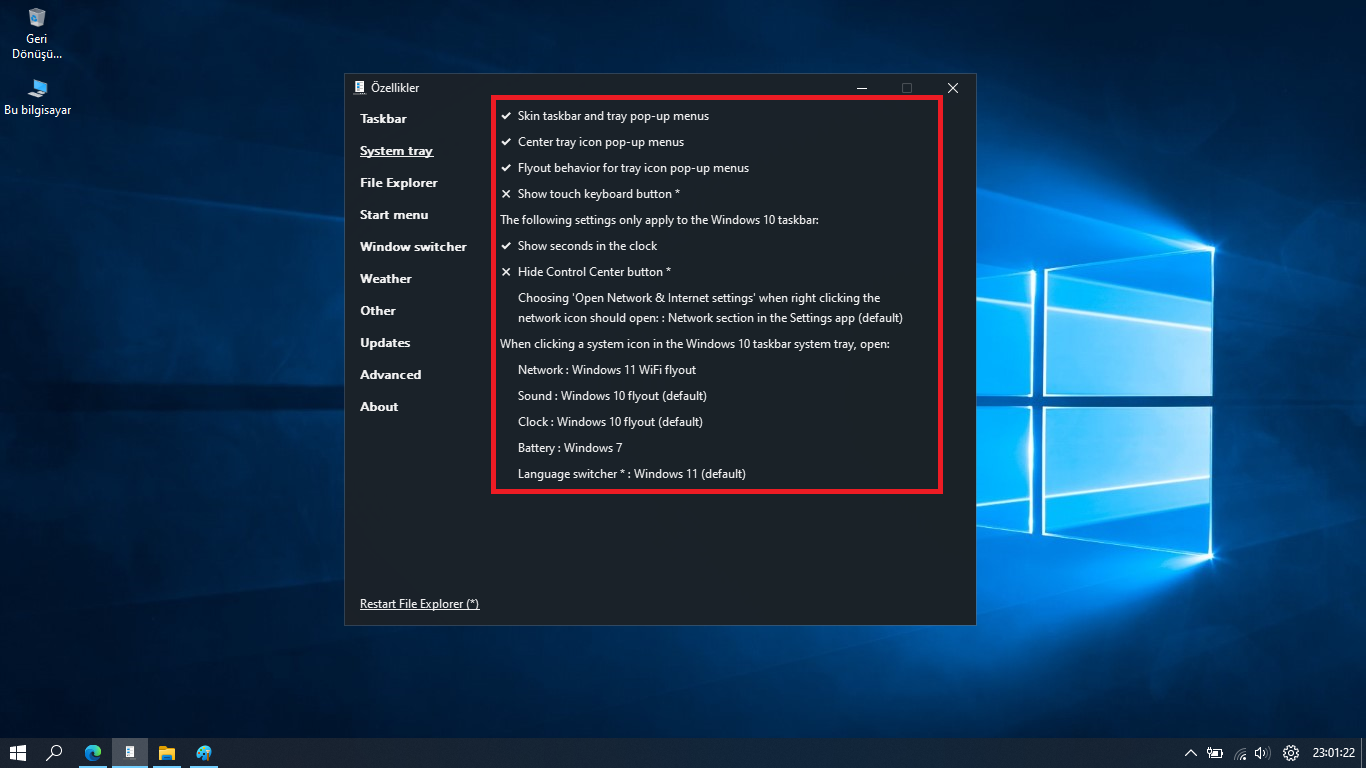Switch to File Explorer section
Screen dimensions: 1366x768
[x=399, y=183]
